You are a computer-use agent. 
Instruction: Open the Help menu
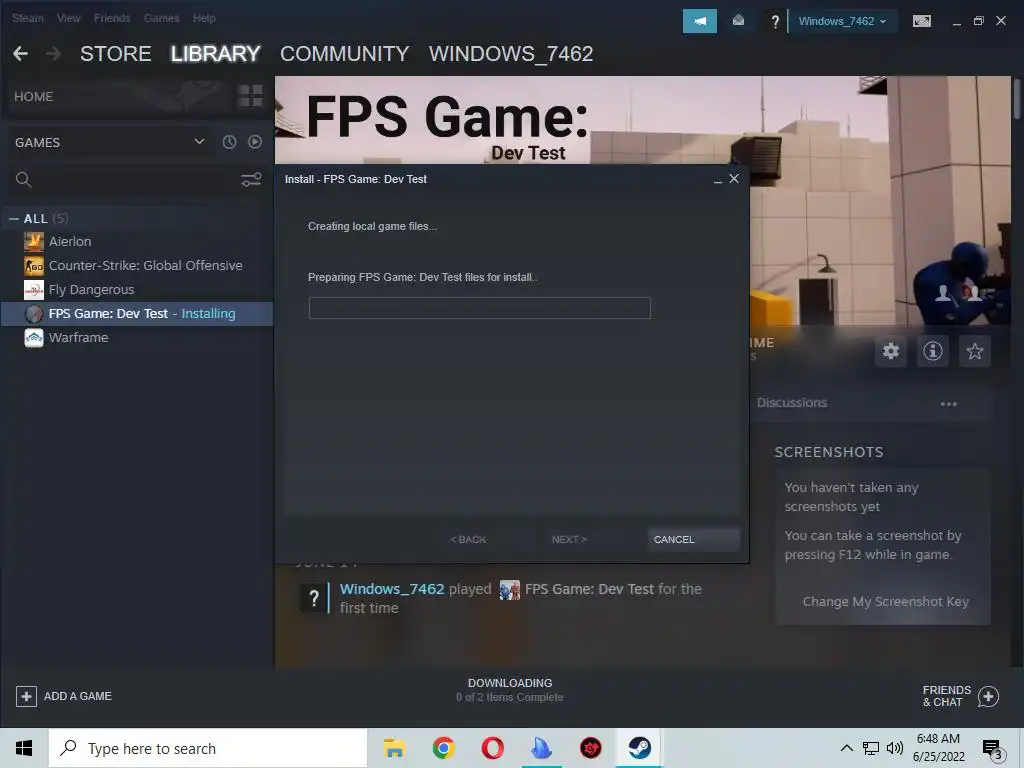(x=204, y=18)
